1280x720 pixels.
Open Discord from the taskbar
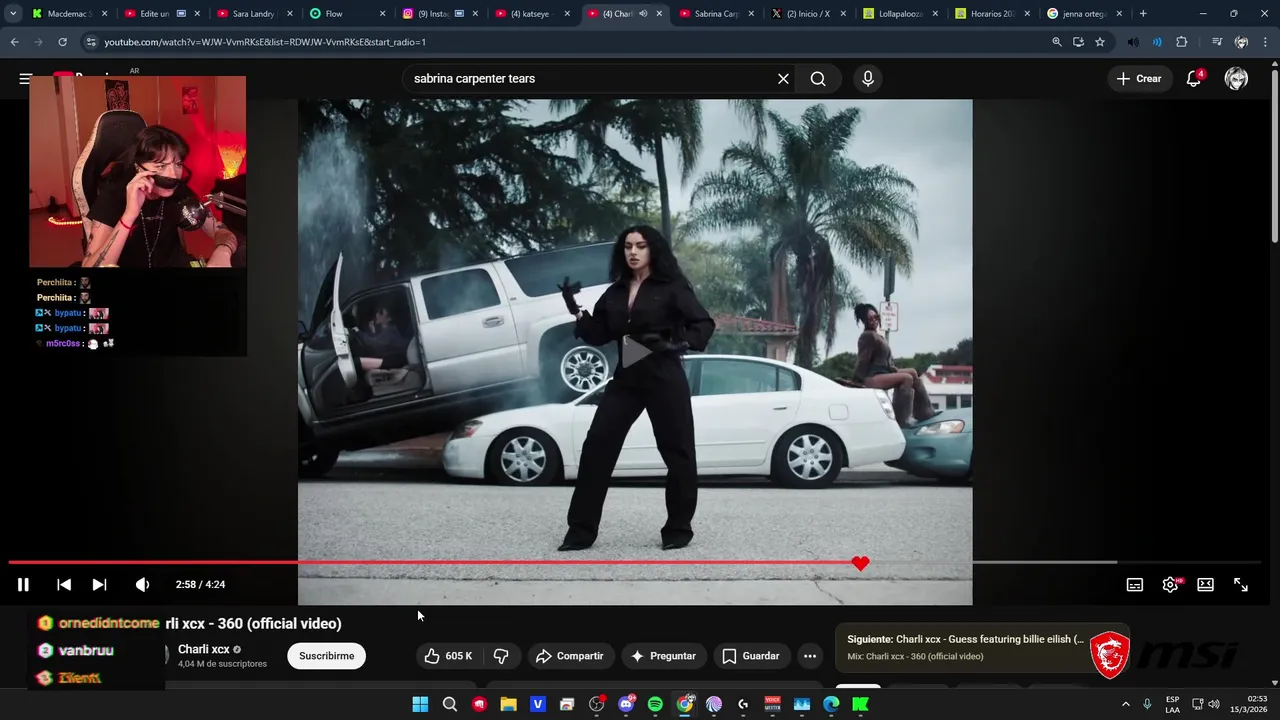tap(626, 704)
